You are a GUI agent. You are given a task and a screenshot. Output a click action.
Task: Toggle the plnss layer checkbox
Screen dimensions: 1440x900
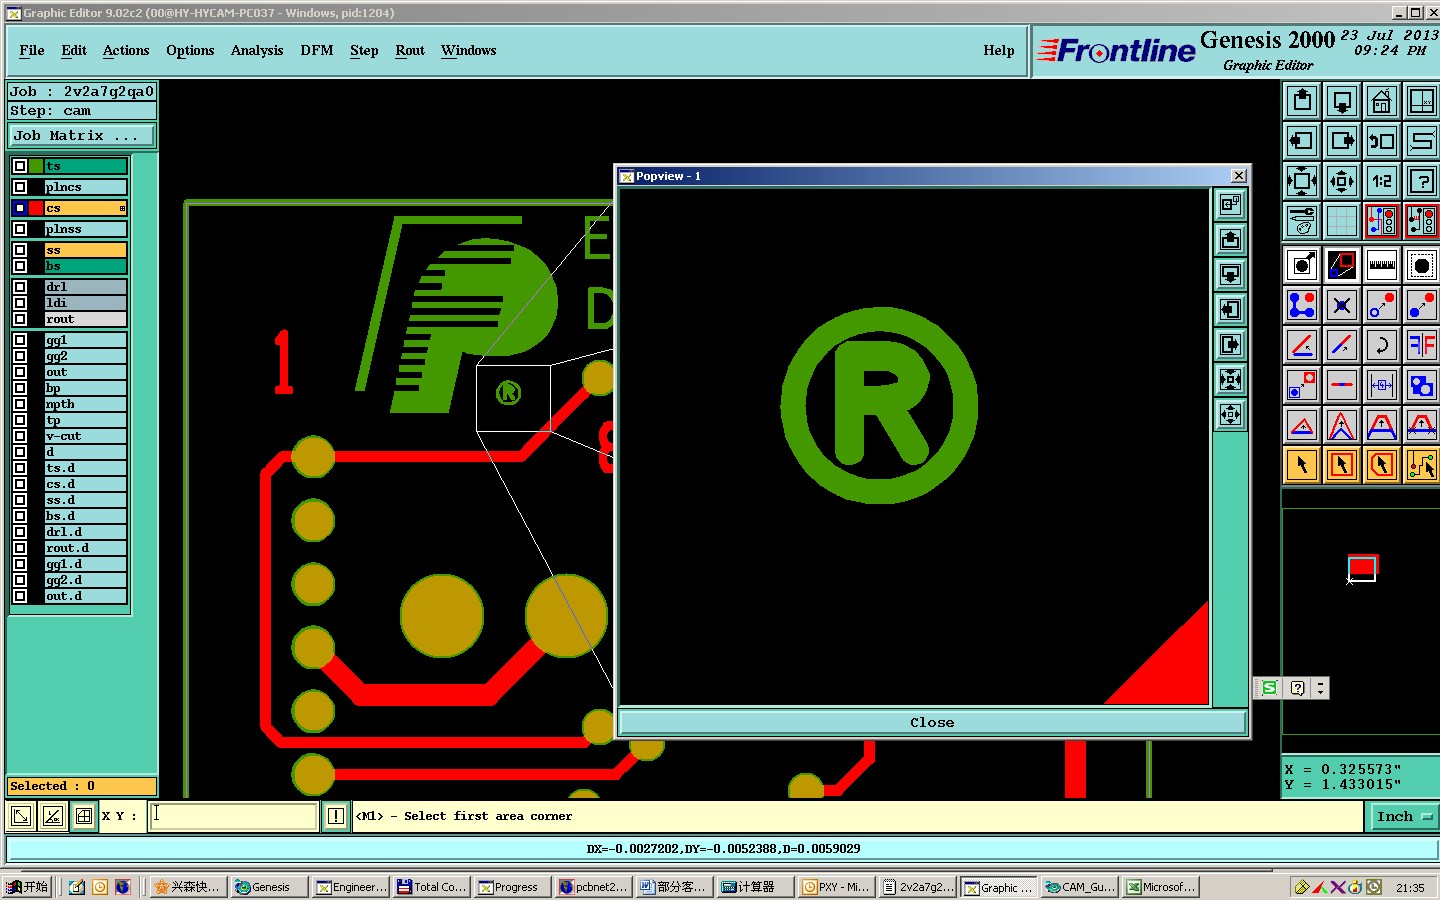click(x=20, y=229)
